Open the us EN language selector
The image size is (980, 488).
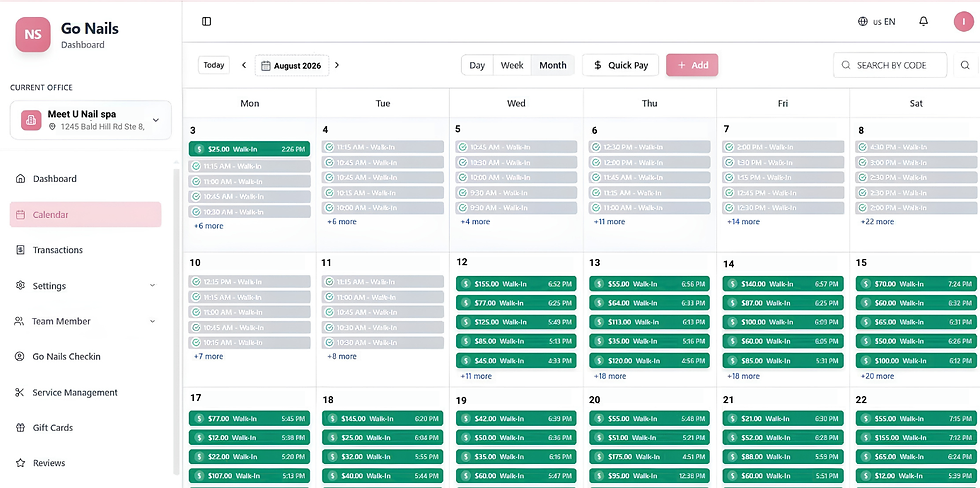click(876, 21)
